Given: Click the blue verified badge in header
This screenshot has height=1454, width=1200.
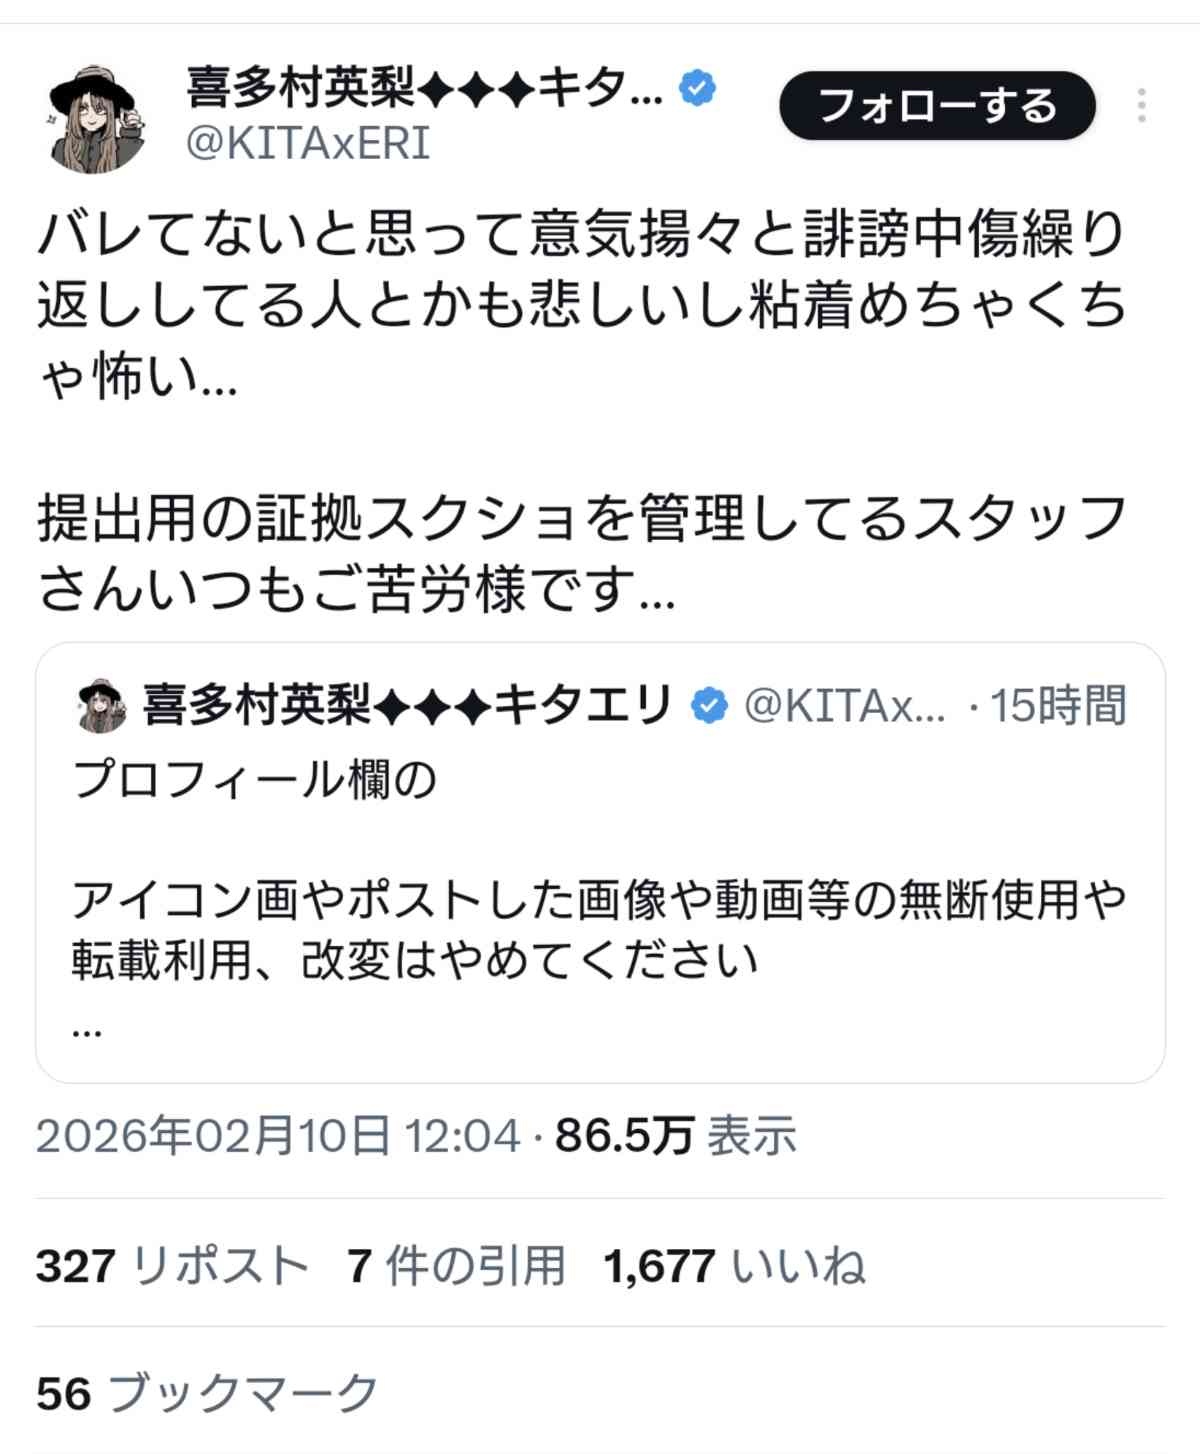Looking at the screenshot, I should (x=697, y=89).
